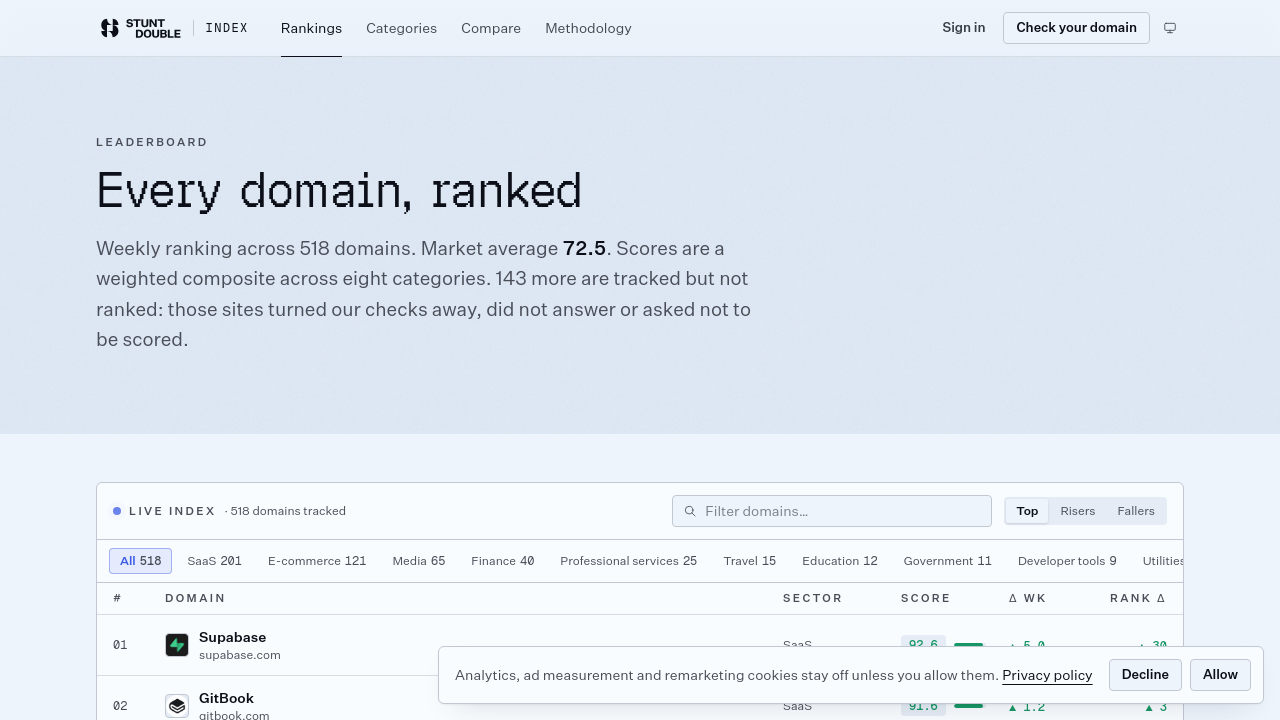Click the Live Index status dot
This screenshot has width=1280, height=720.
tap(117, 511)
